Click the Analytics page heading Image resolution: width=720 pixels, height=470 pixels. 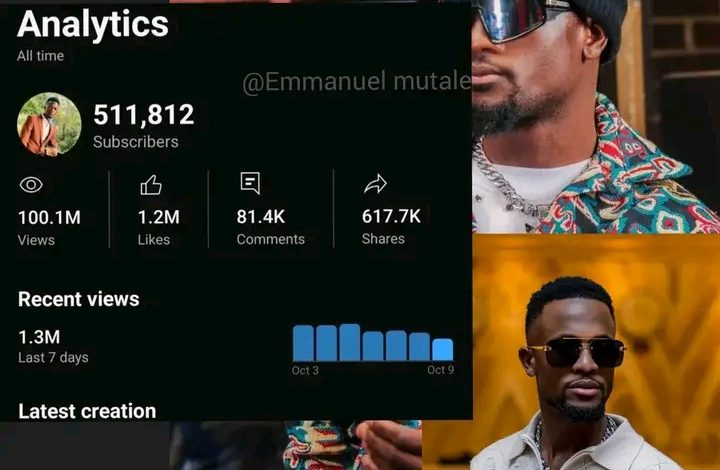click(93, 24)
